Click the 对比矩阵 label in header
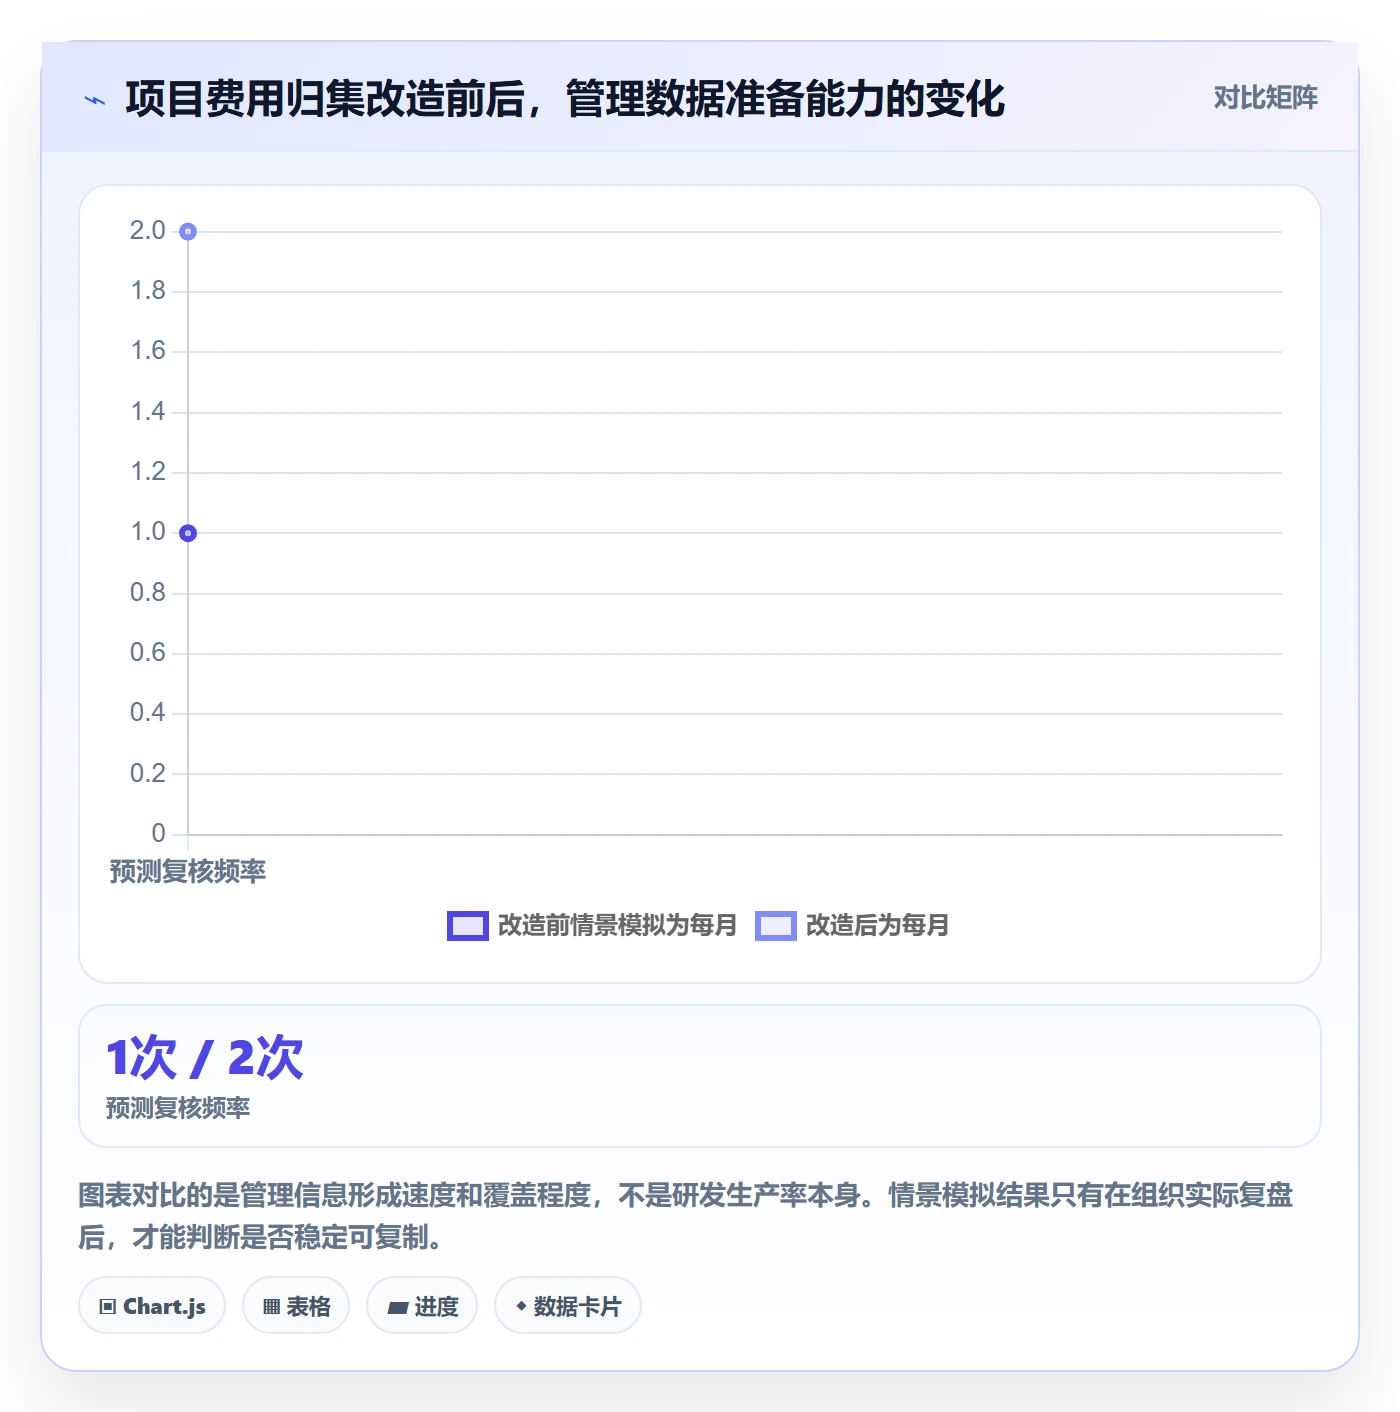 tap(1265, 98)
